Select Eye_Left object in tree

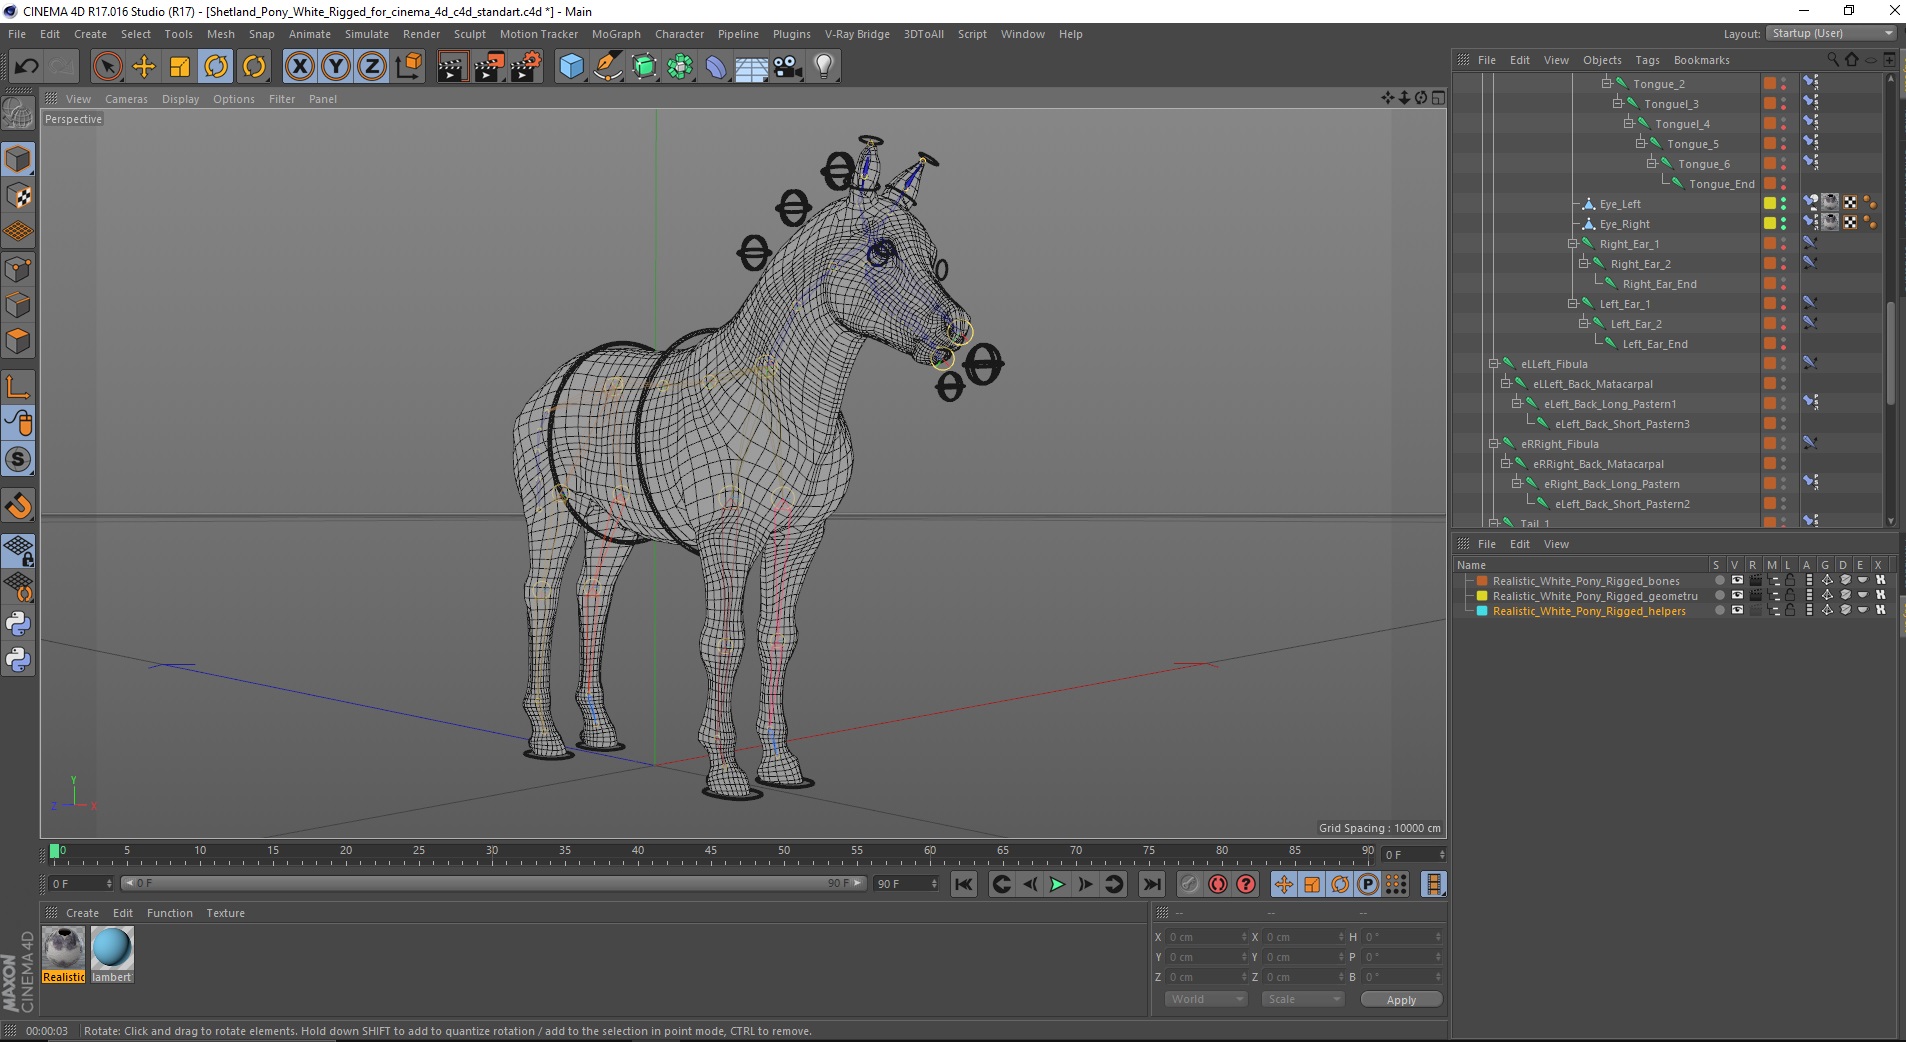click(1619, 204)
